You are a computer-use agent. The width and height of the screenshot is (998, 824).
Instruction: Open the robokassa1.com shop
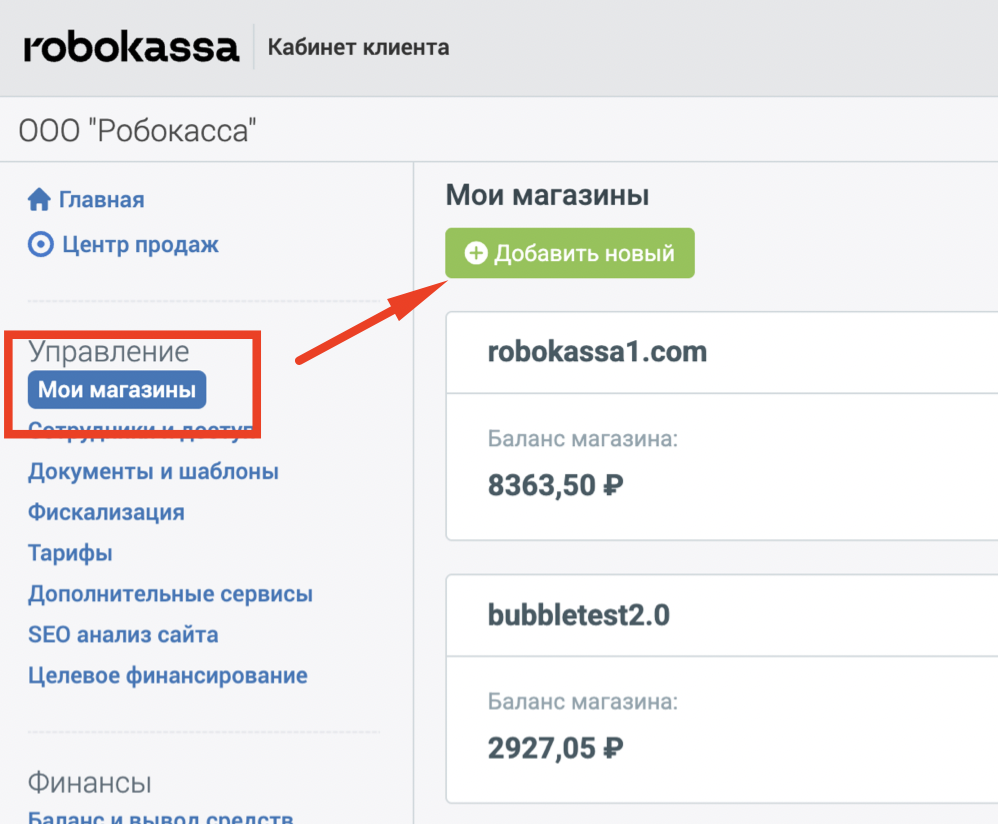(x=597, y=352)
